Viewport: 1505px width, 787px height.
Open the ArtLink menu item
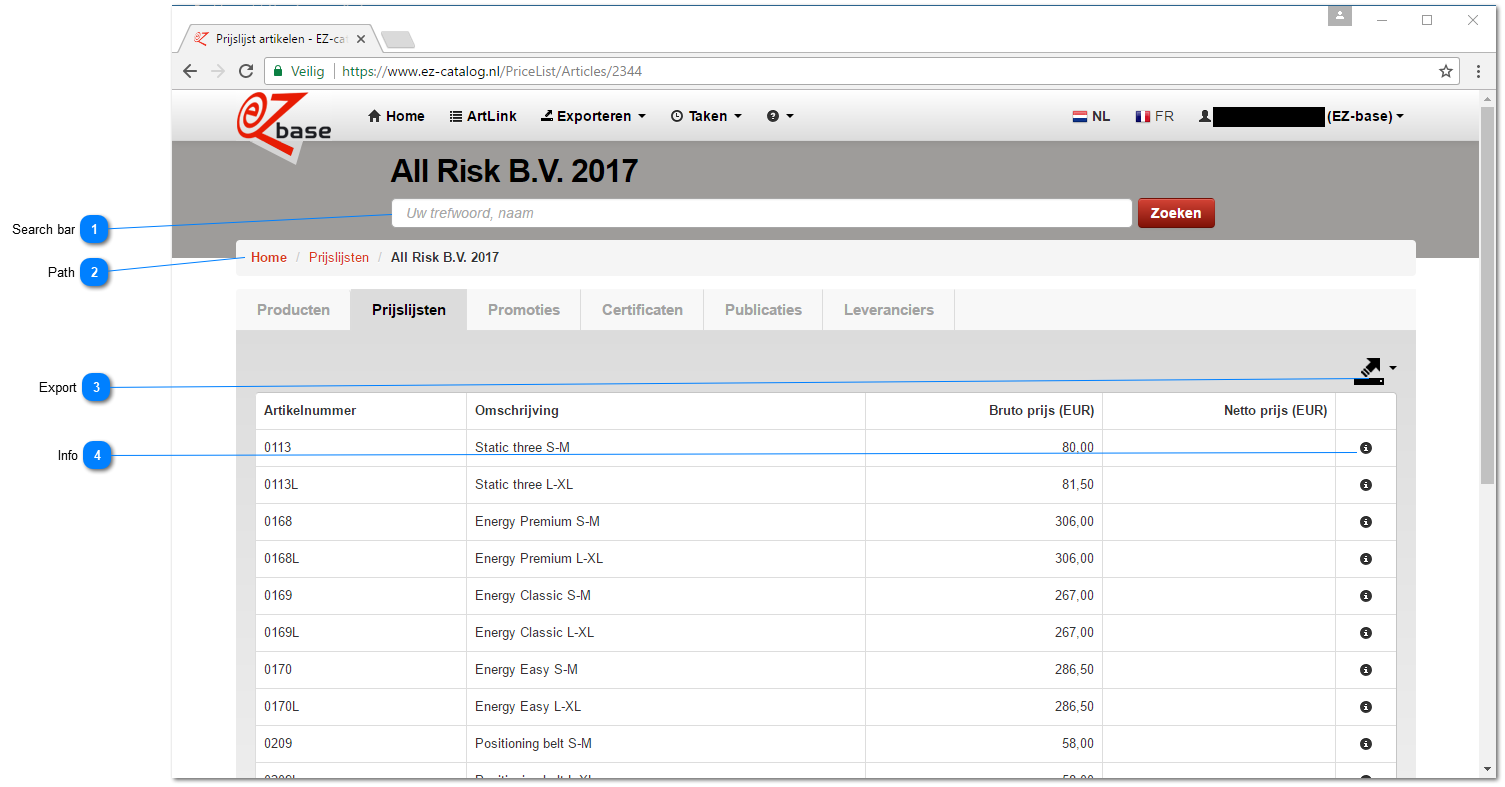pos(483,116)
